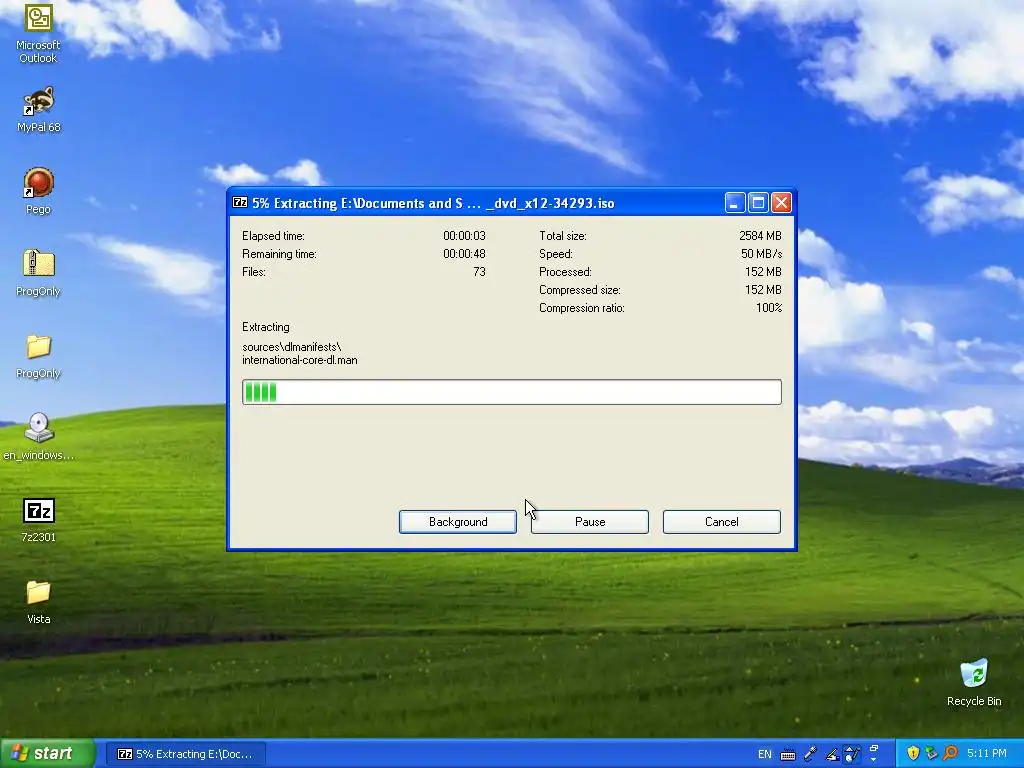
Task: Click the international-core-dl.man file name
Action: tap(300, 360)
